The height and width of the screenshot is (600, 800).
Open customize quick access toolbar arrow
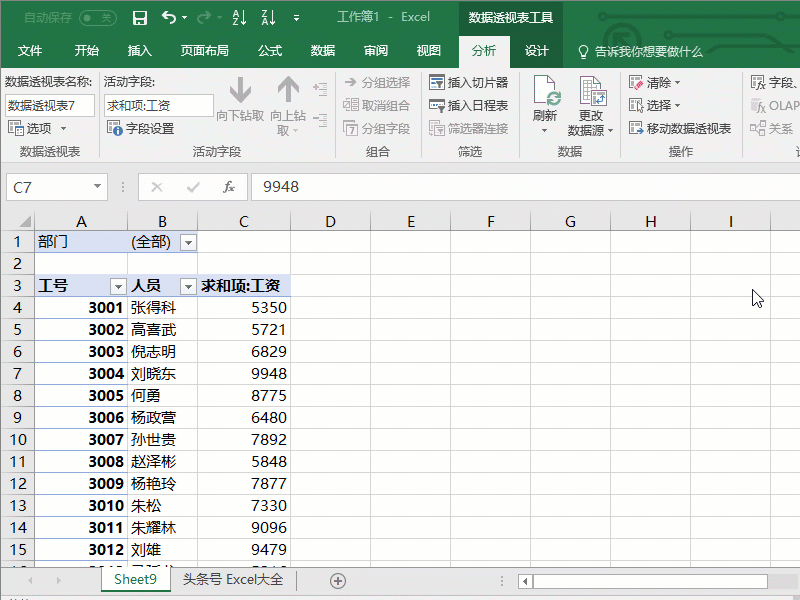click(296, 18)
